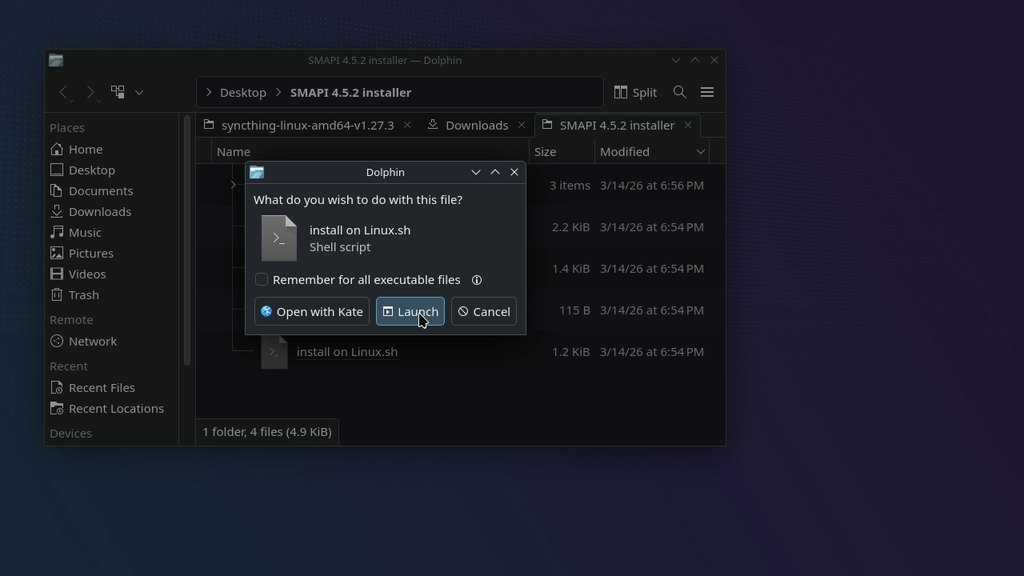The image size is (1024, 576).
Task: Select the SMAPI 4.5.2 installer tab
Action: [616, 125]
